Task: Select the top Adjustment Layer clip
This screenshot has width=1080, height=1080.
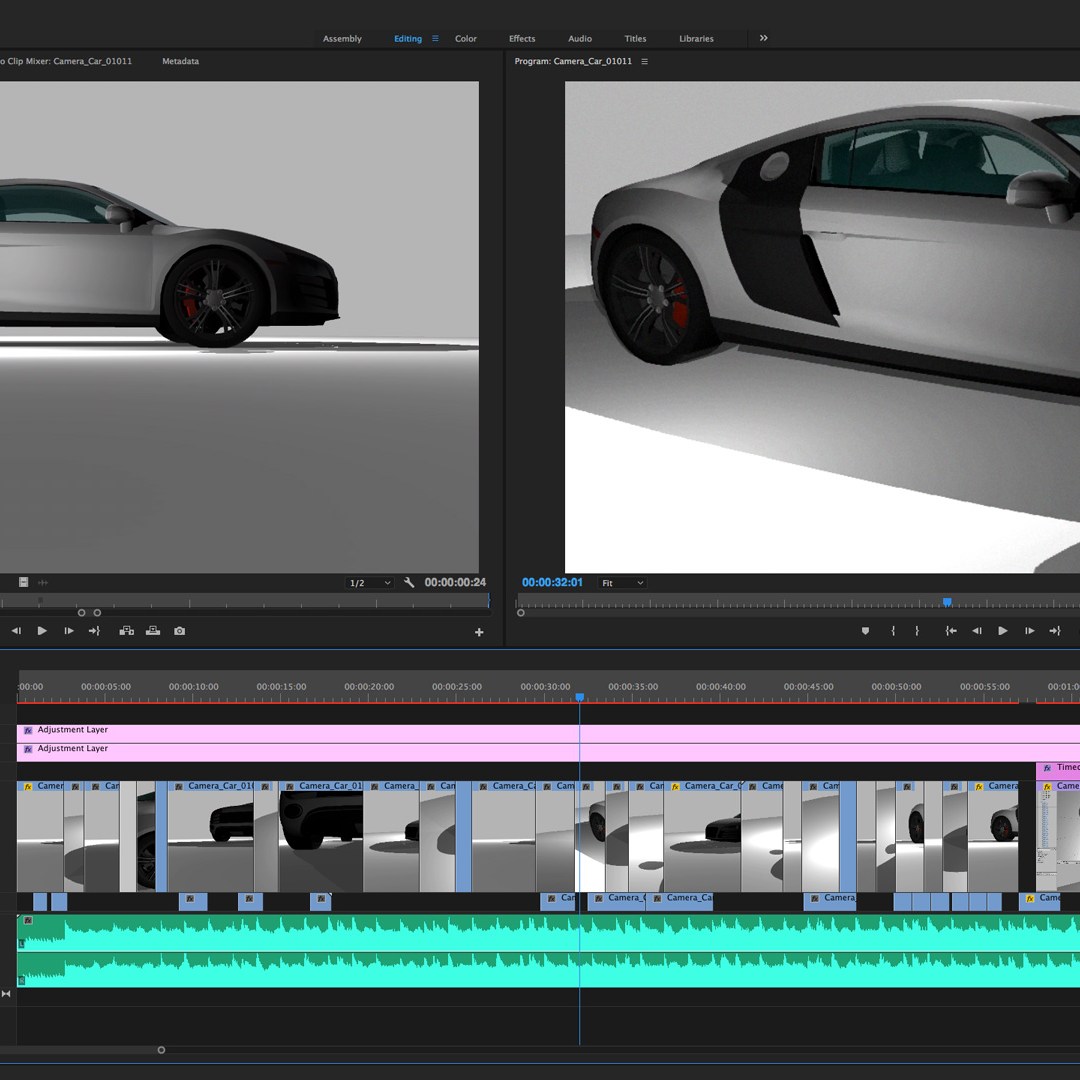Action: [300, 733]
